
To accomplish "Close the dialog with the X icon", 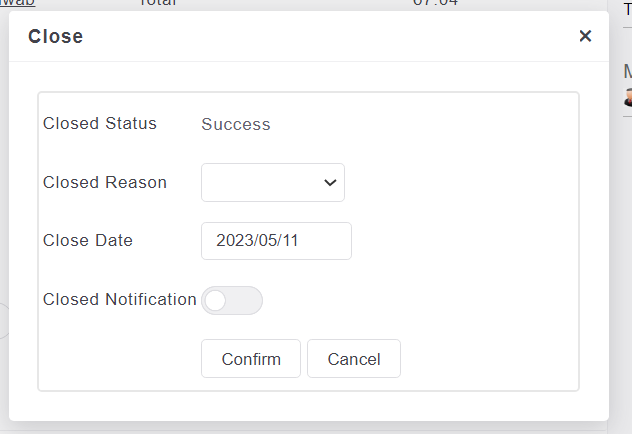I will click(x=585, y=36).
